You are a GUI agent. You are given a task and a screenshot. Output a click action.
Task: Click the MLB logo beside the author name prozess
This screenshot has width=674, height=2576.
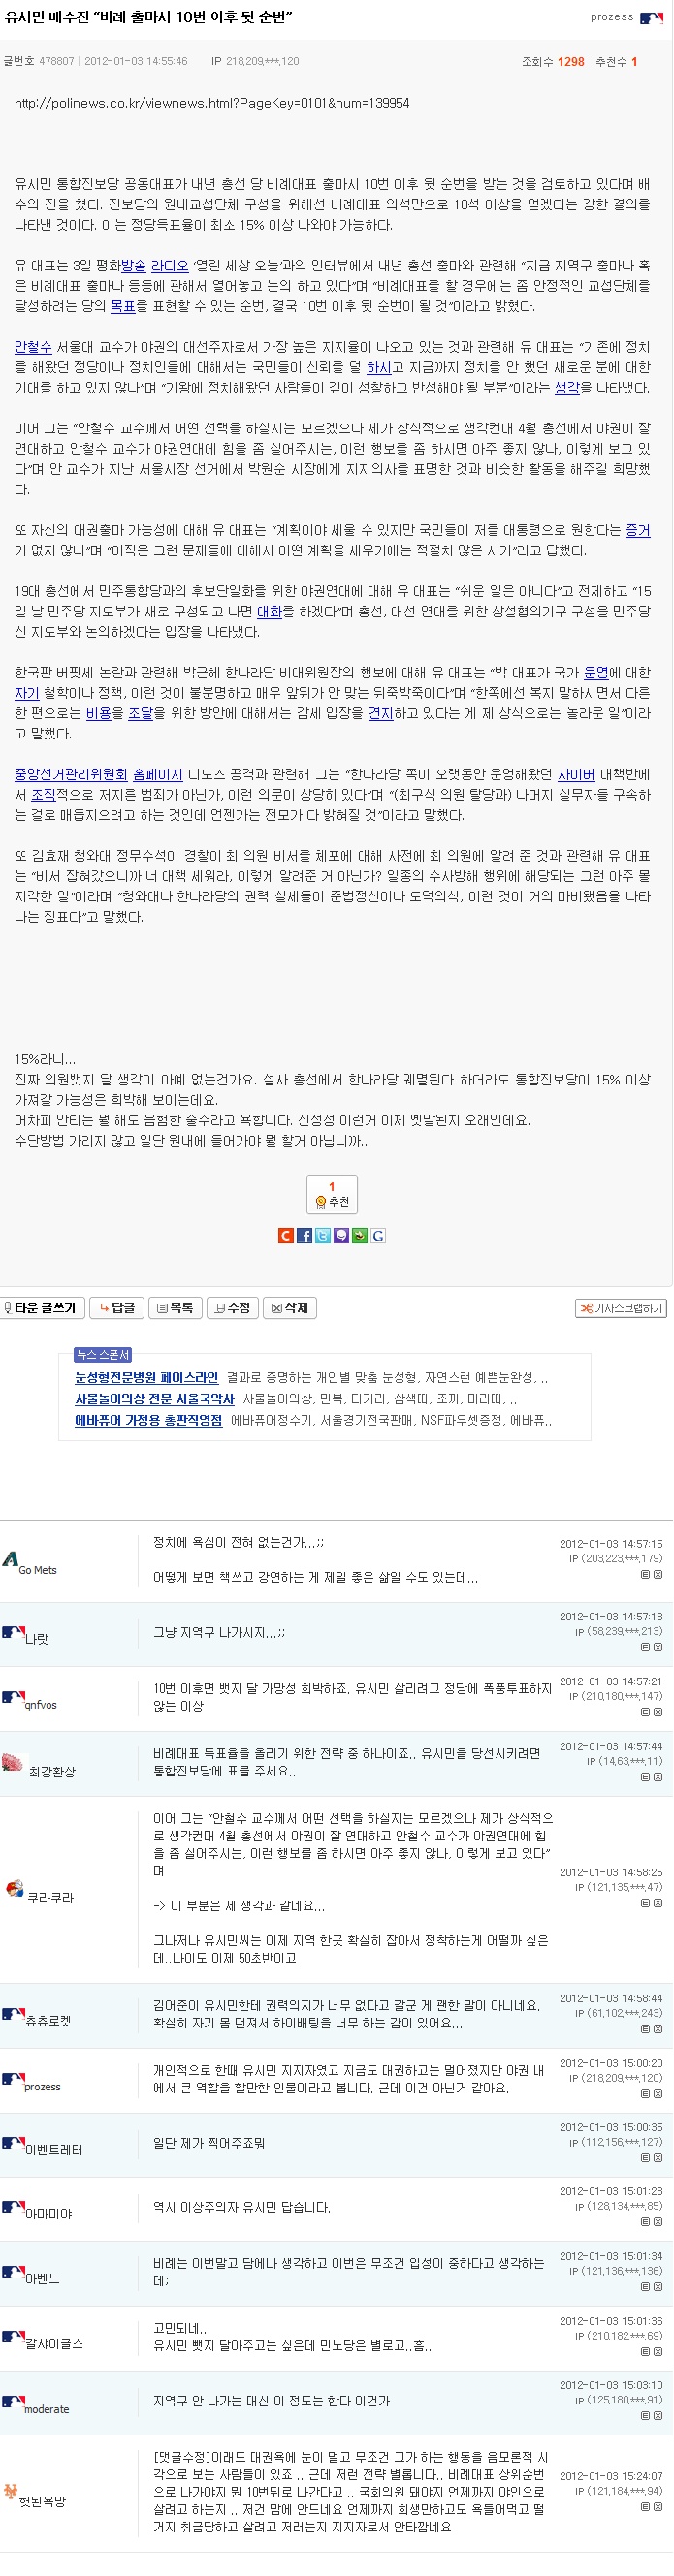tap(651, 18)
